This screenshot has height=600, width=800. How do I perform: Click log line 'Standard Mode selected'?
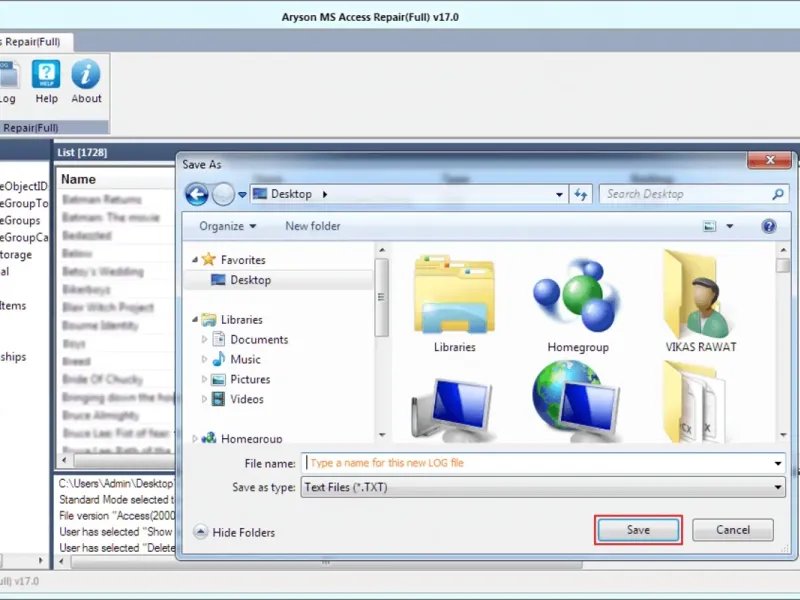tap(116, 499)
